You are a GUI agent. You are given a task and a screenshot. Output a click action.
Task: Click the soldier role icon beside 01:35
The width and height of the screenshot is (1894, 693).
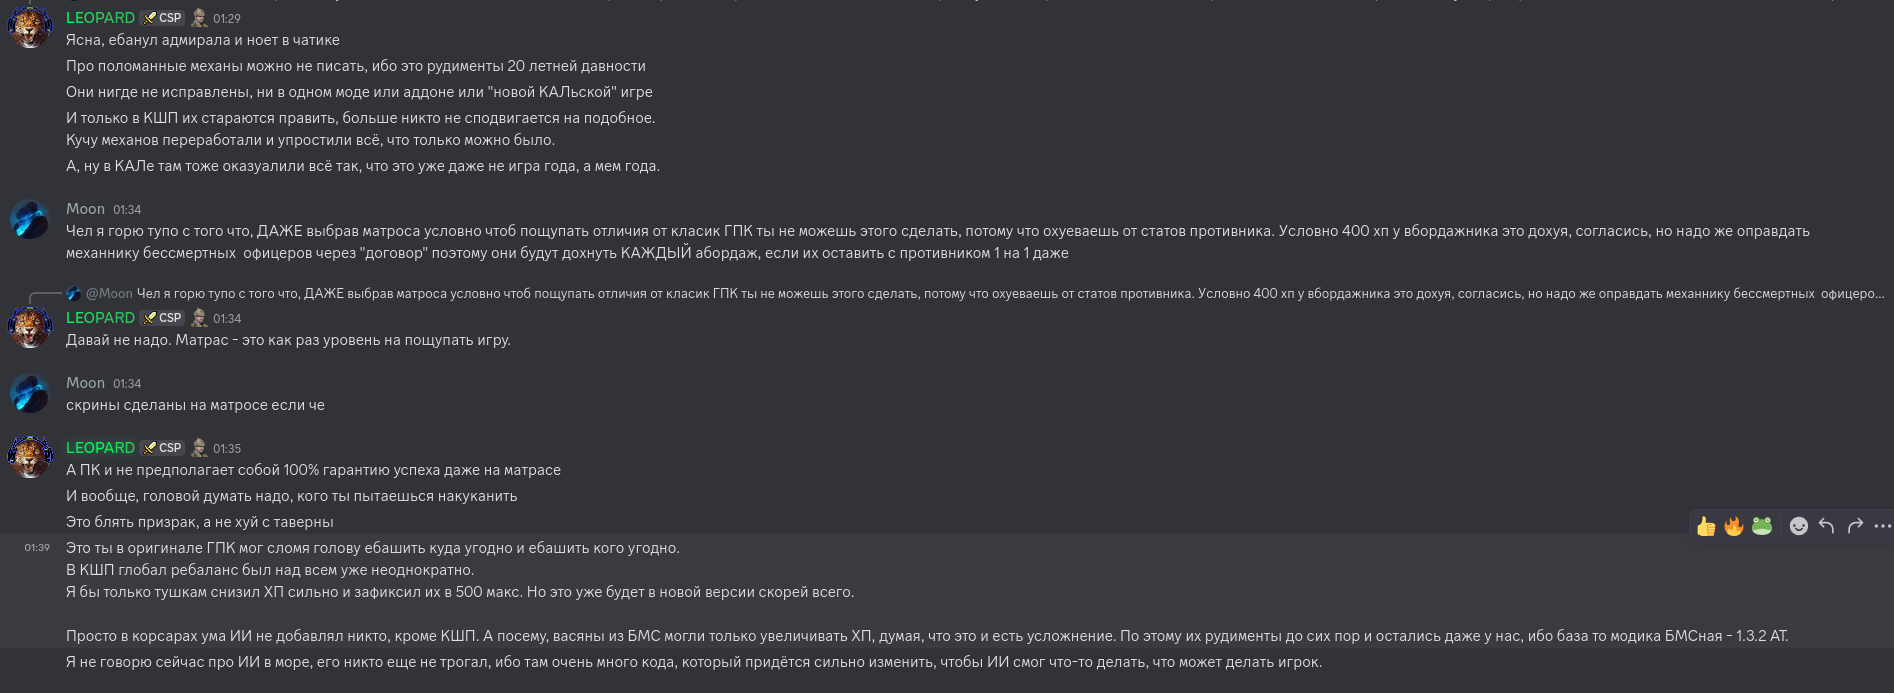199,448
